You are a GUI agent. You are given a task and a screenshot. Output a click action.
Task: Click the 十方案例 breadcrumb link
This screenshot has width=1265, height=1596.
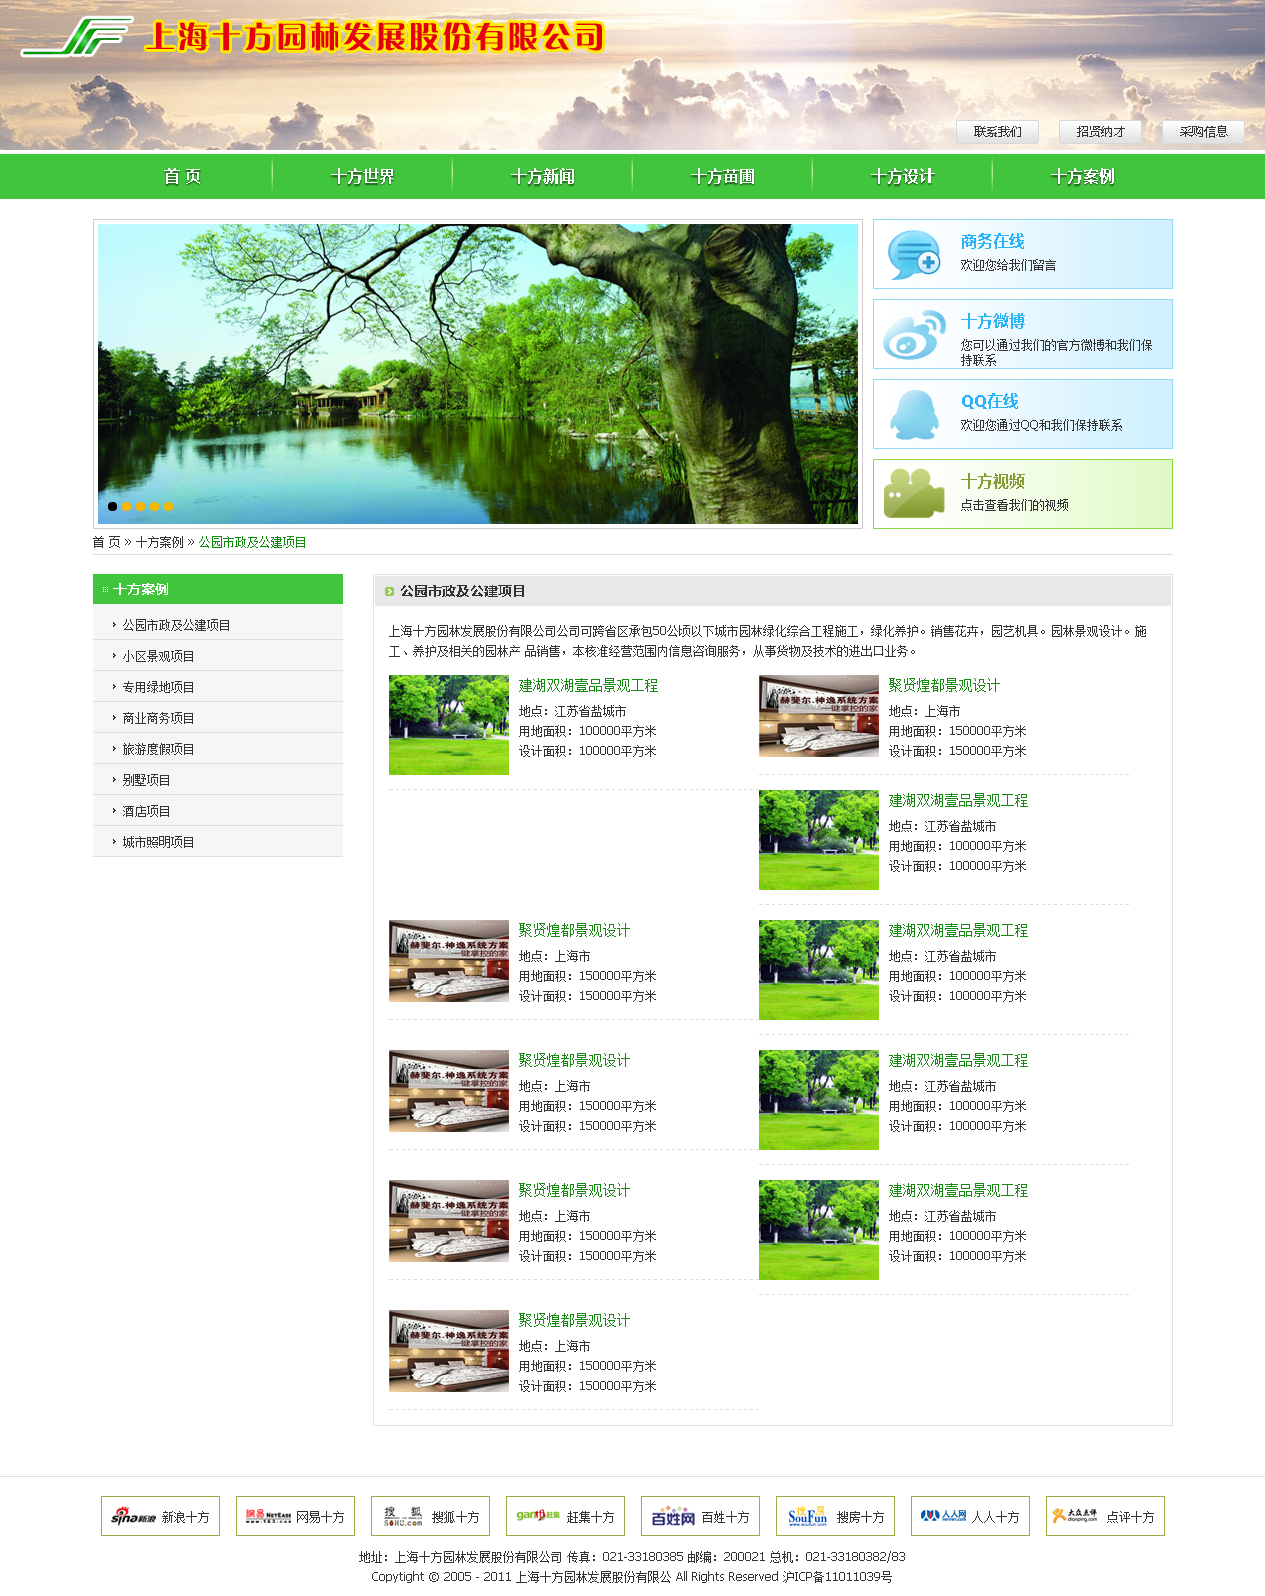click(160, 542)
